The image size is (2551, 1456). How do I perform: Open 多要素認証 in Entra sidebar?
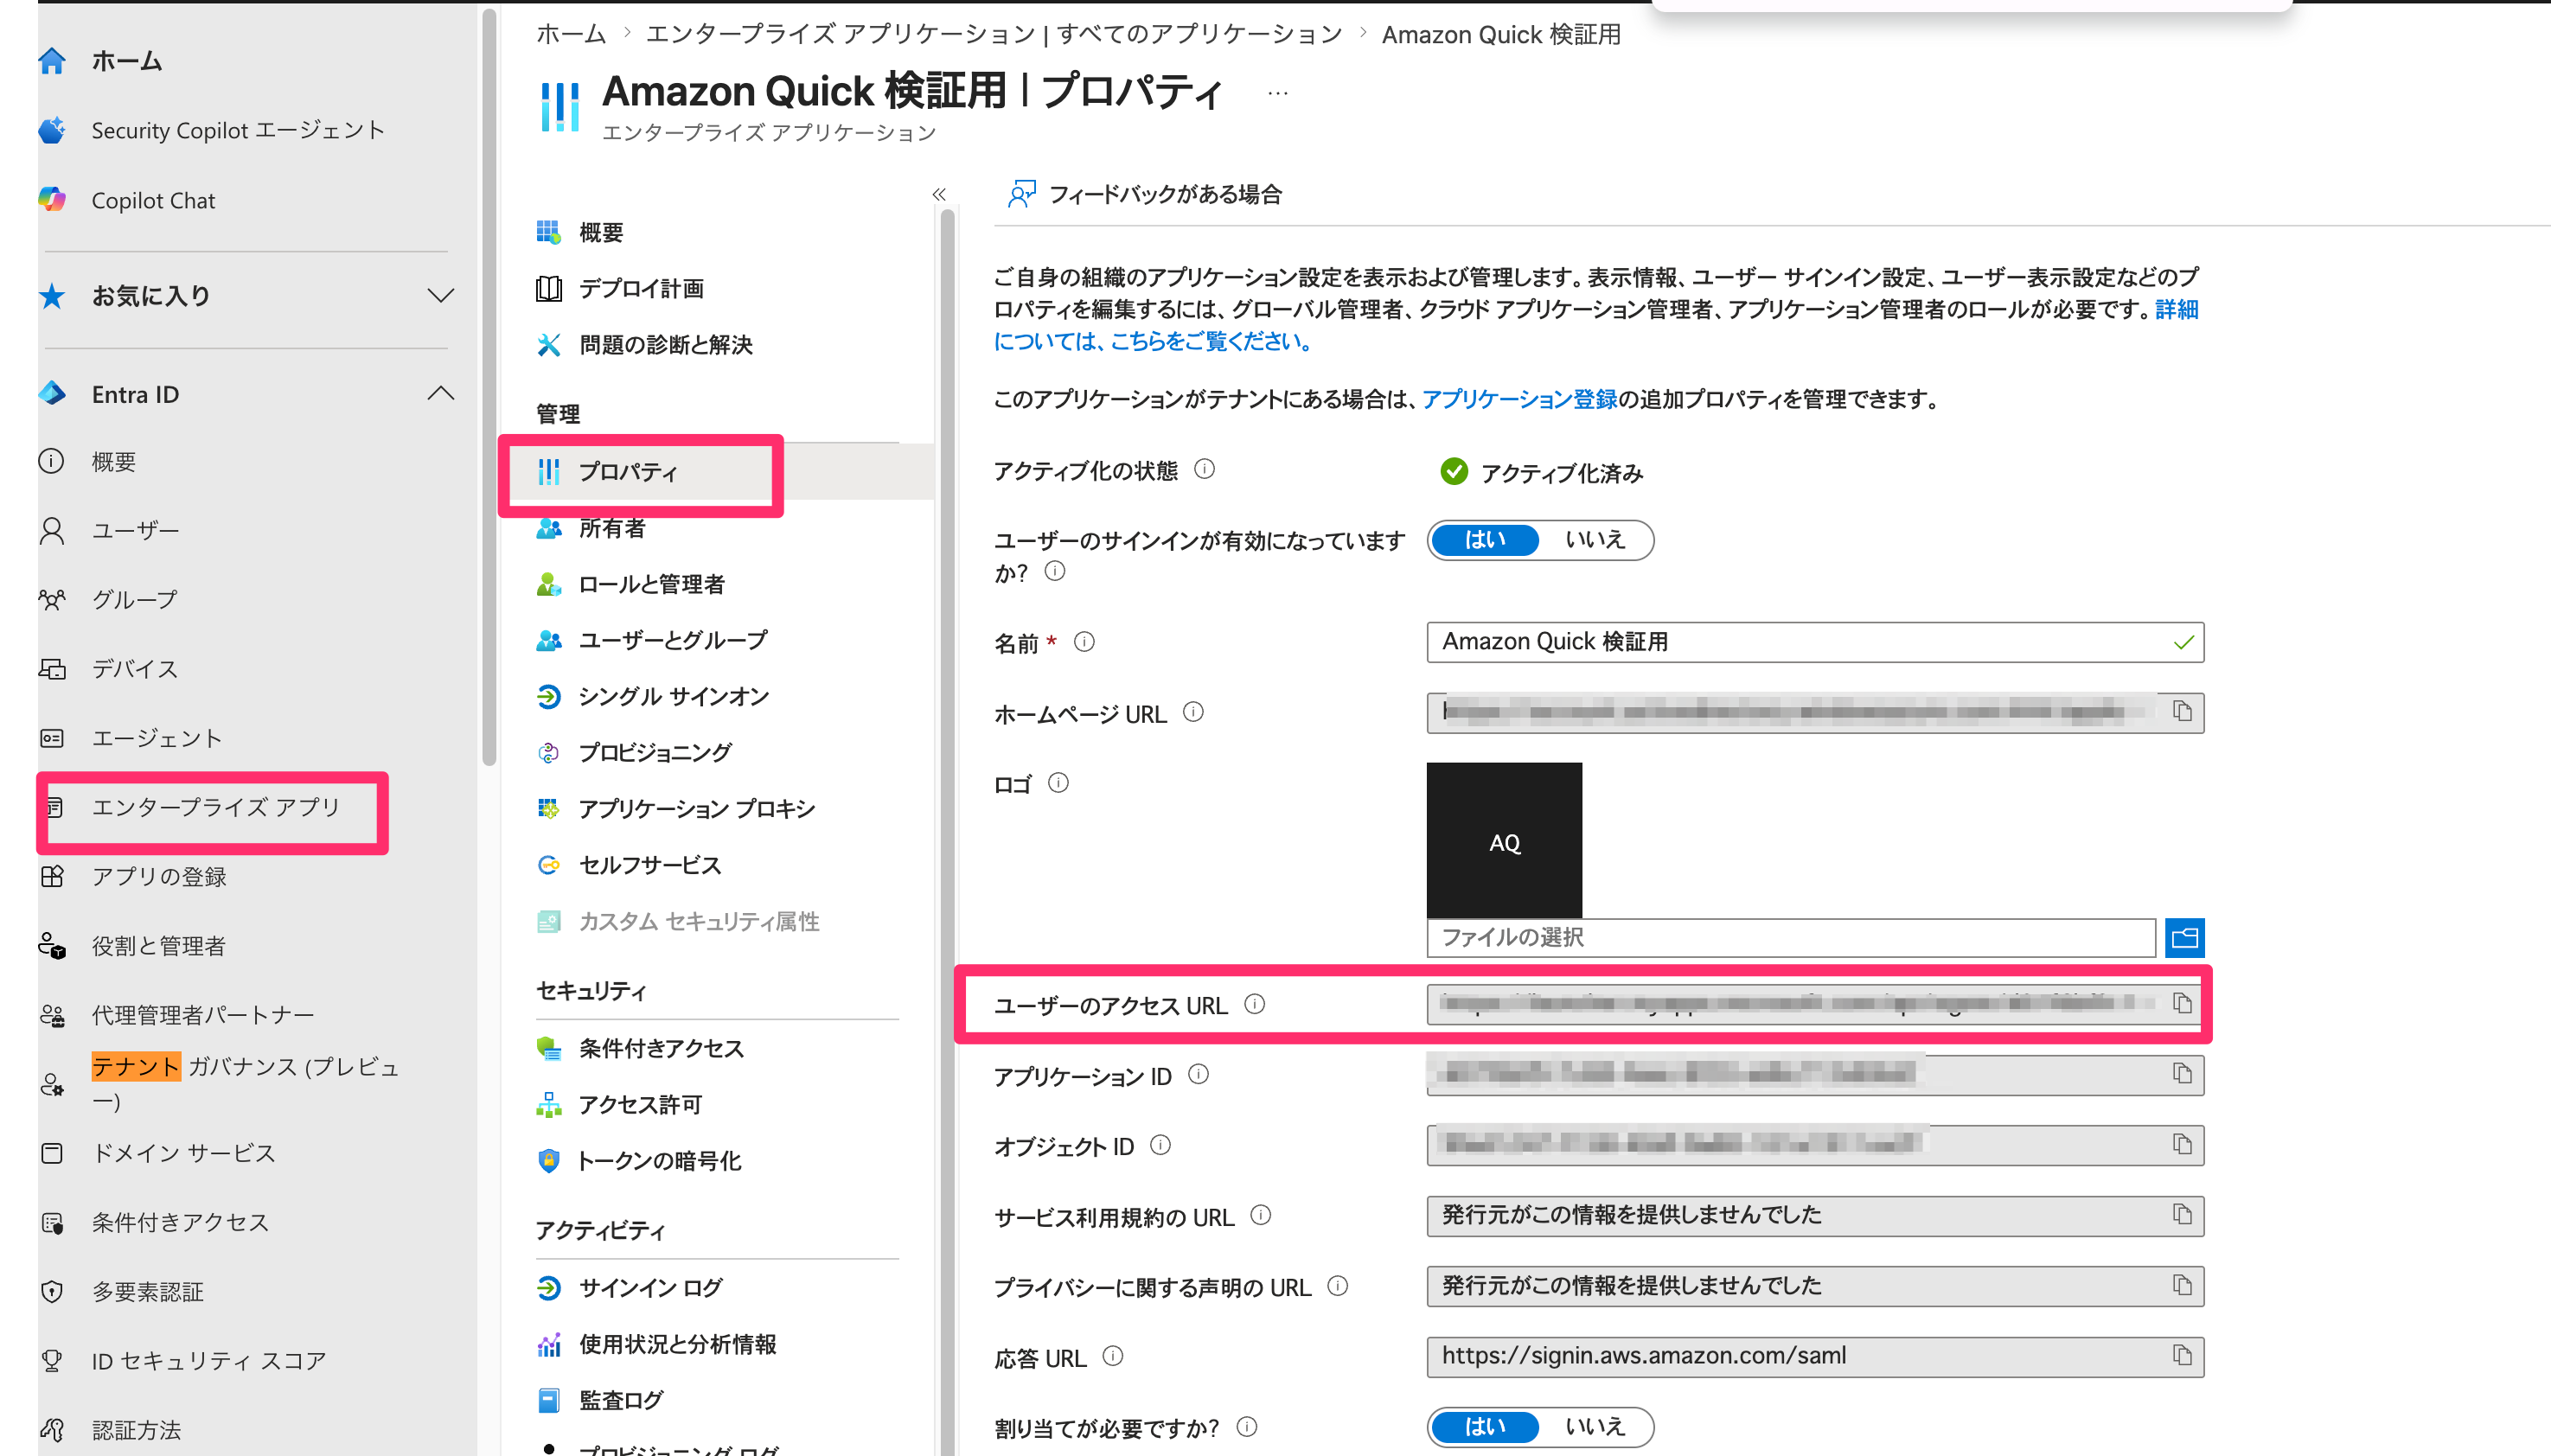(147, 1292)
